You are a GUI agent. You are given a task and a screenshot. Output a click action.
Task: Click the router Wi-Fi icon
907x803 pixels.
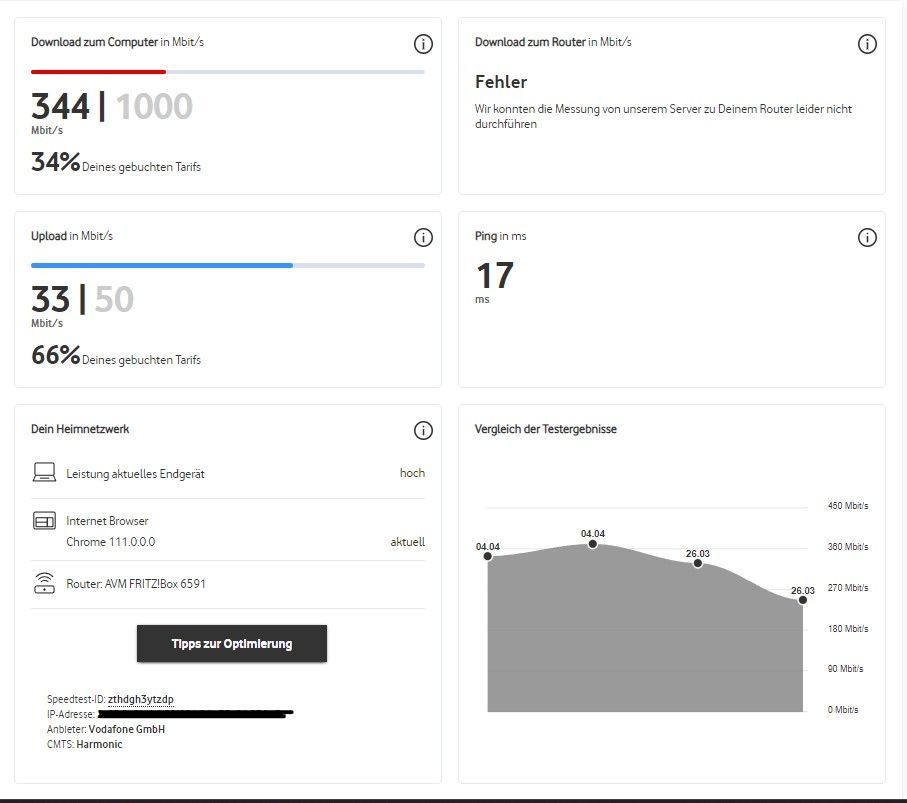click(44, 583)
